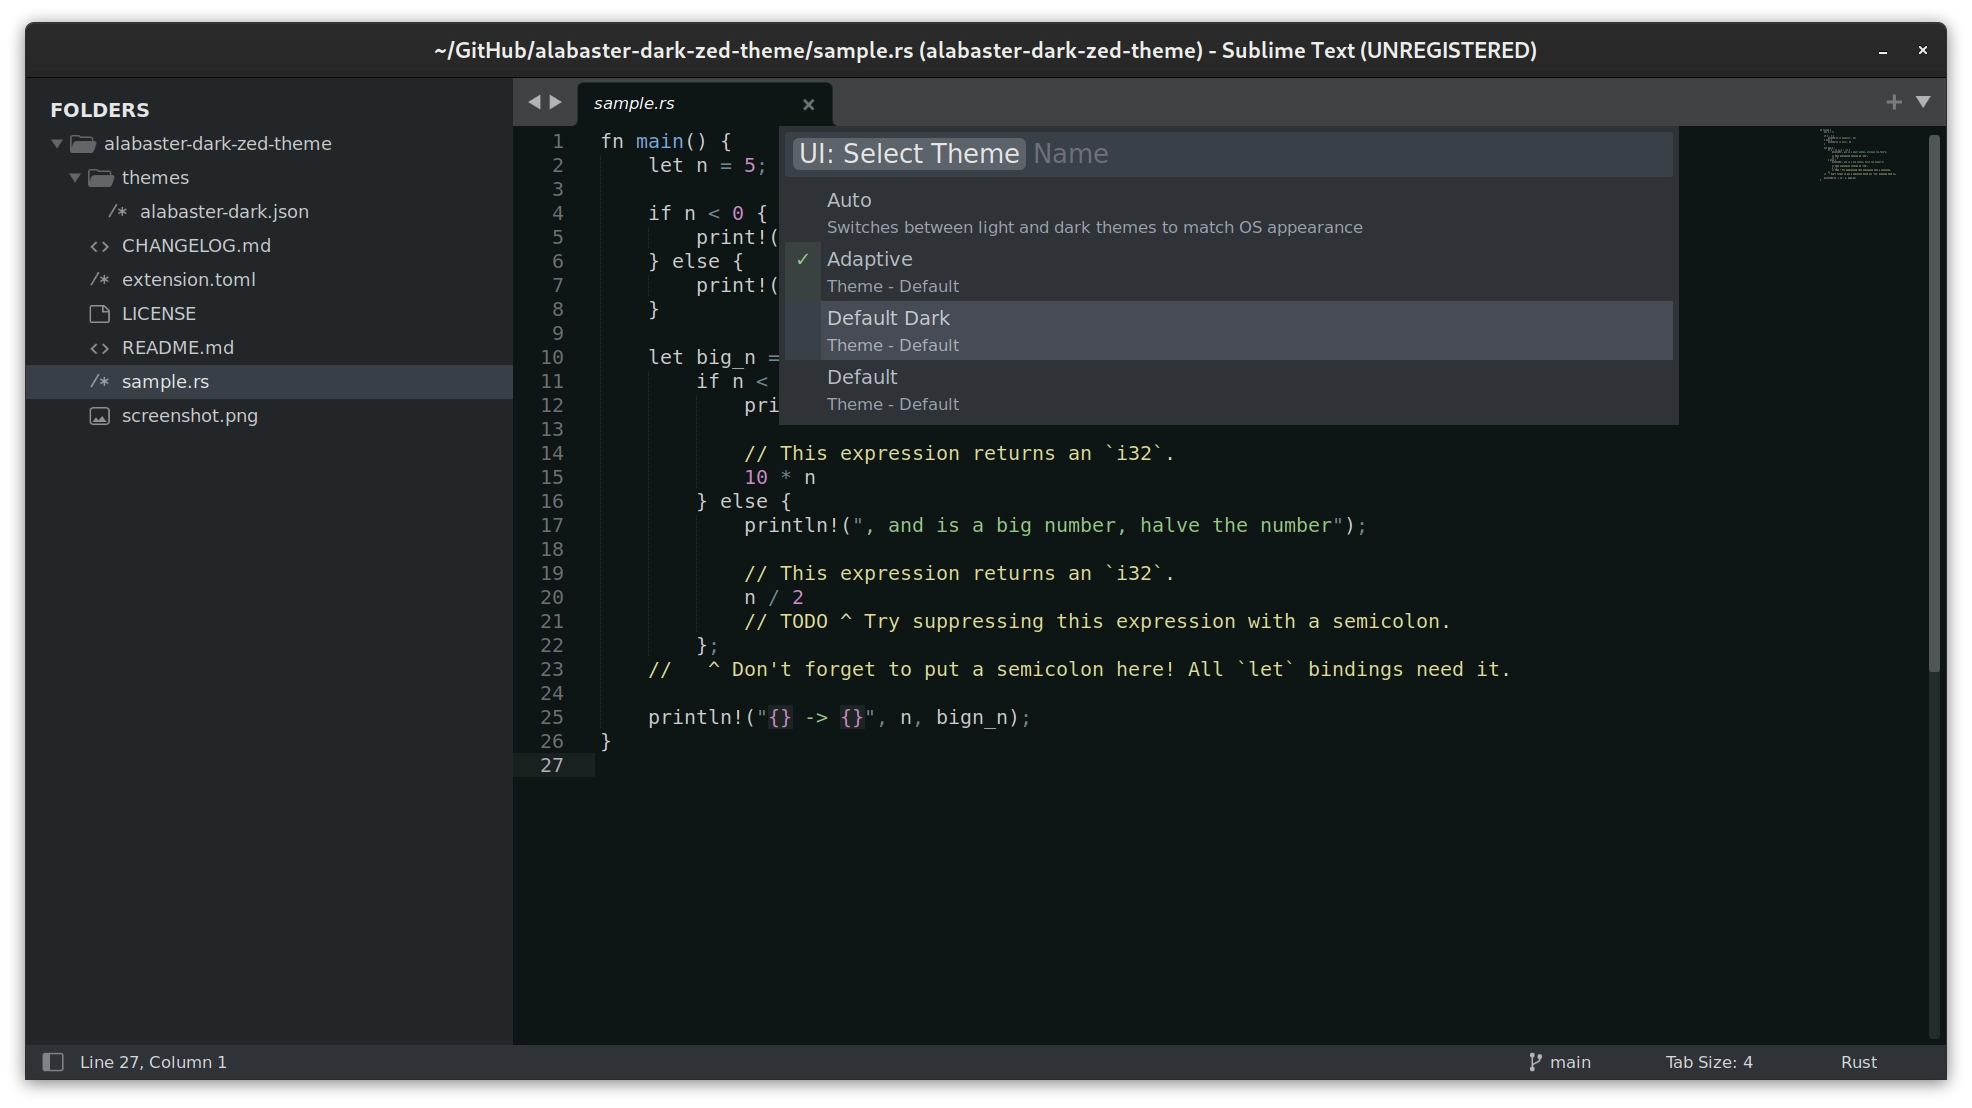
Task: Switch to the sample.rs tab
Action: (635, 103)
